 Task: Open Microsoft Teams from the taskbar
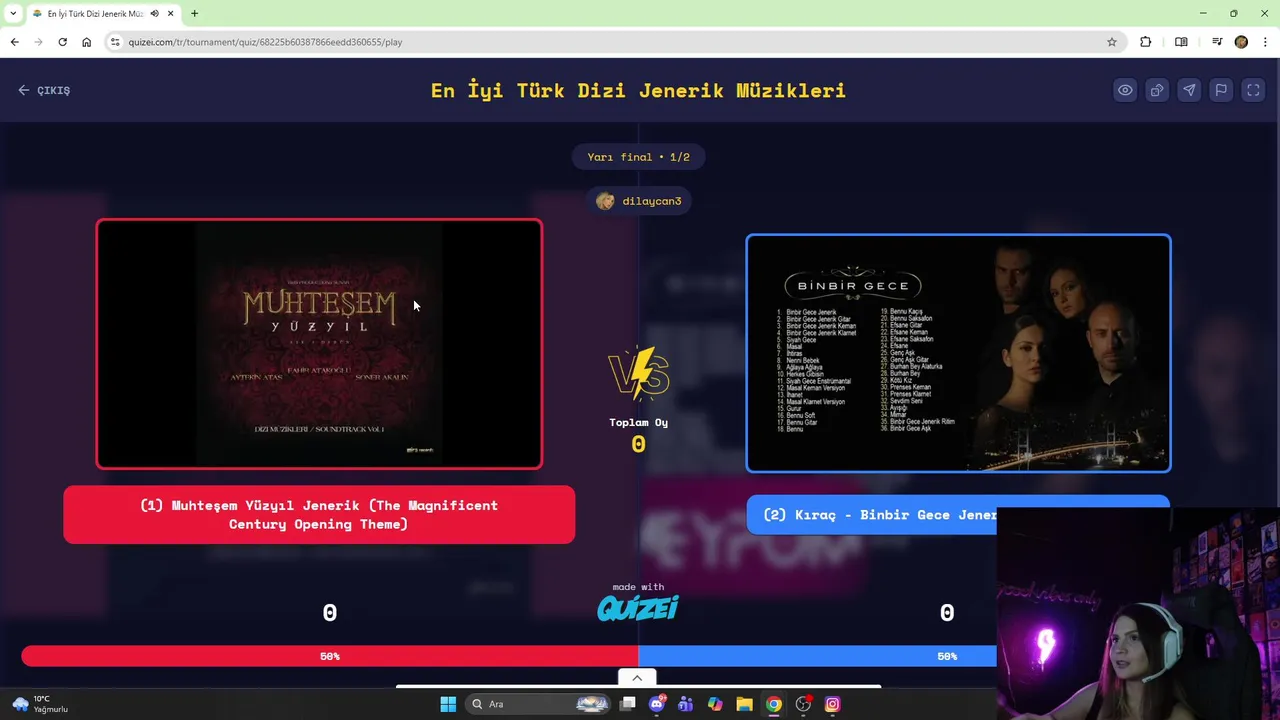point(686,704)
